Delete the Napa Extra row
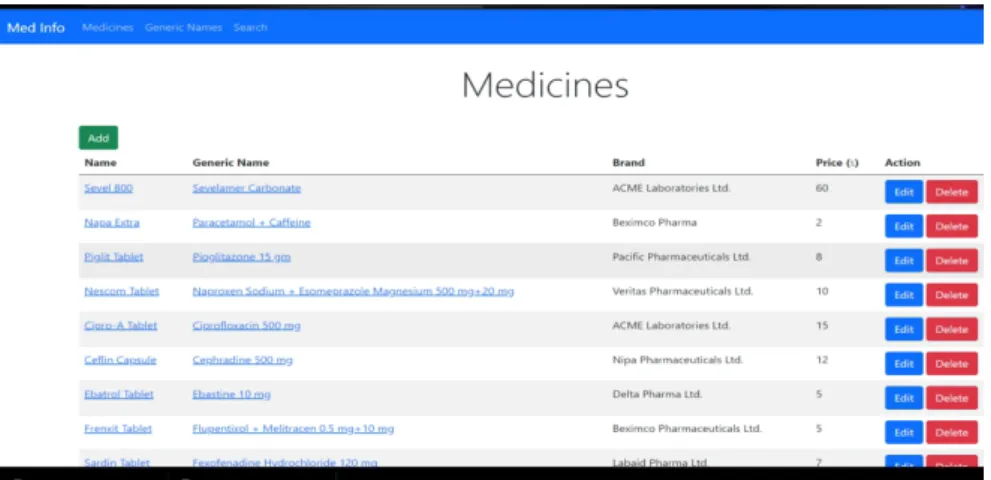Screen dimensions: 991x480 pos(951,226)
